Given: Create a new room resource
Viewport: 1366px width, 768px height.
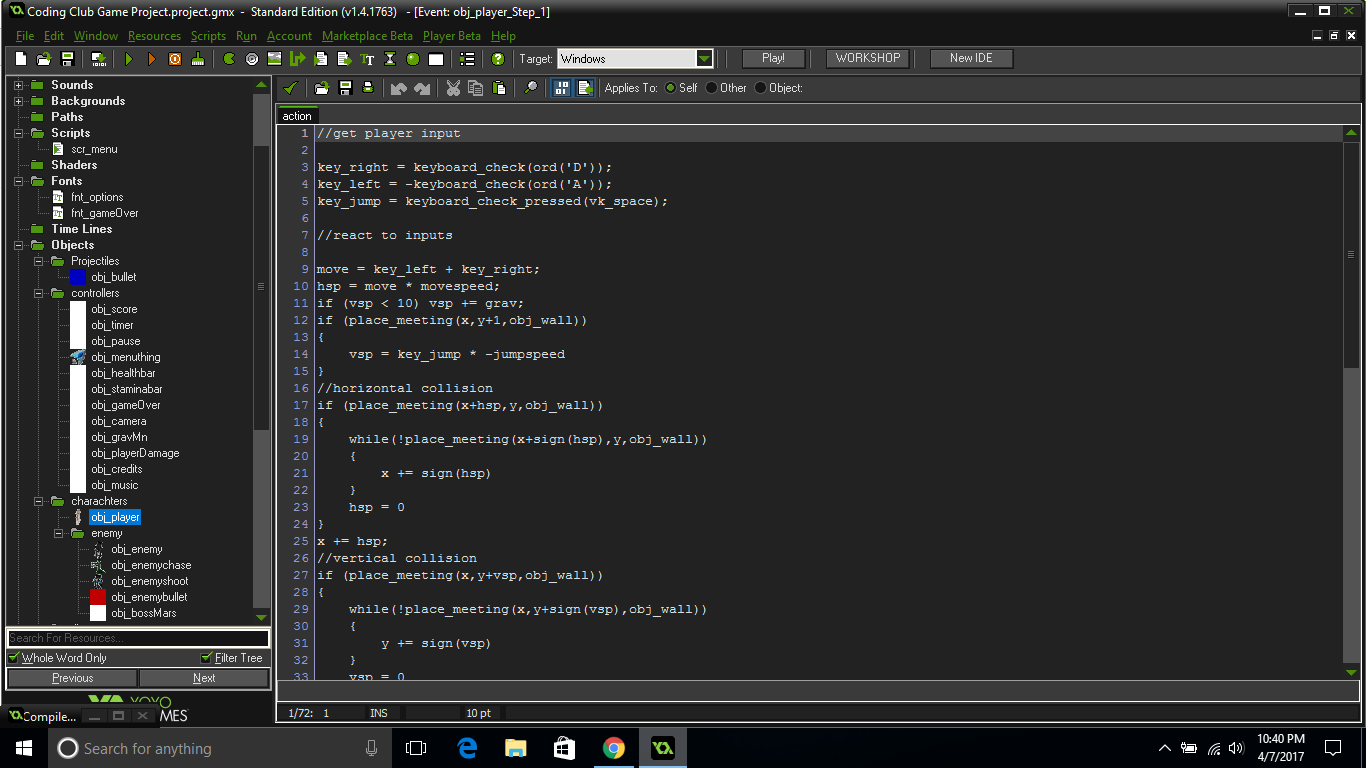Looking at the screenshot, I should tap(436, 58).
